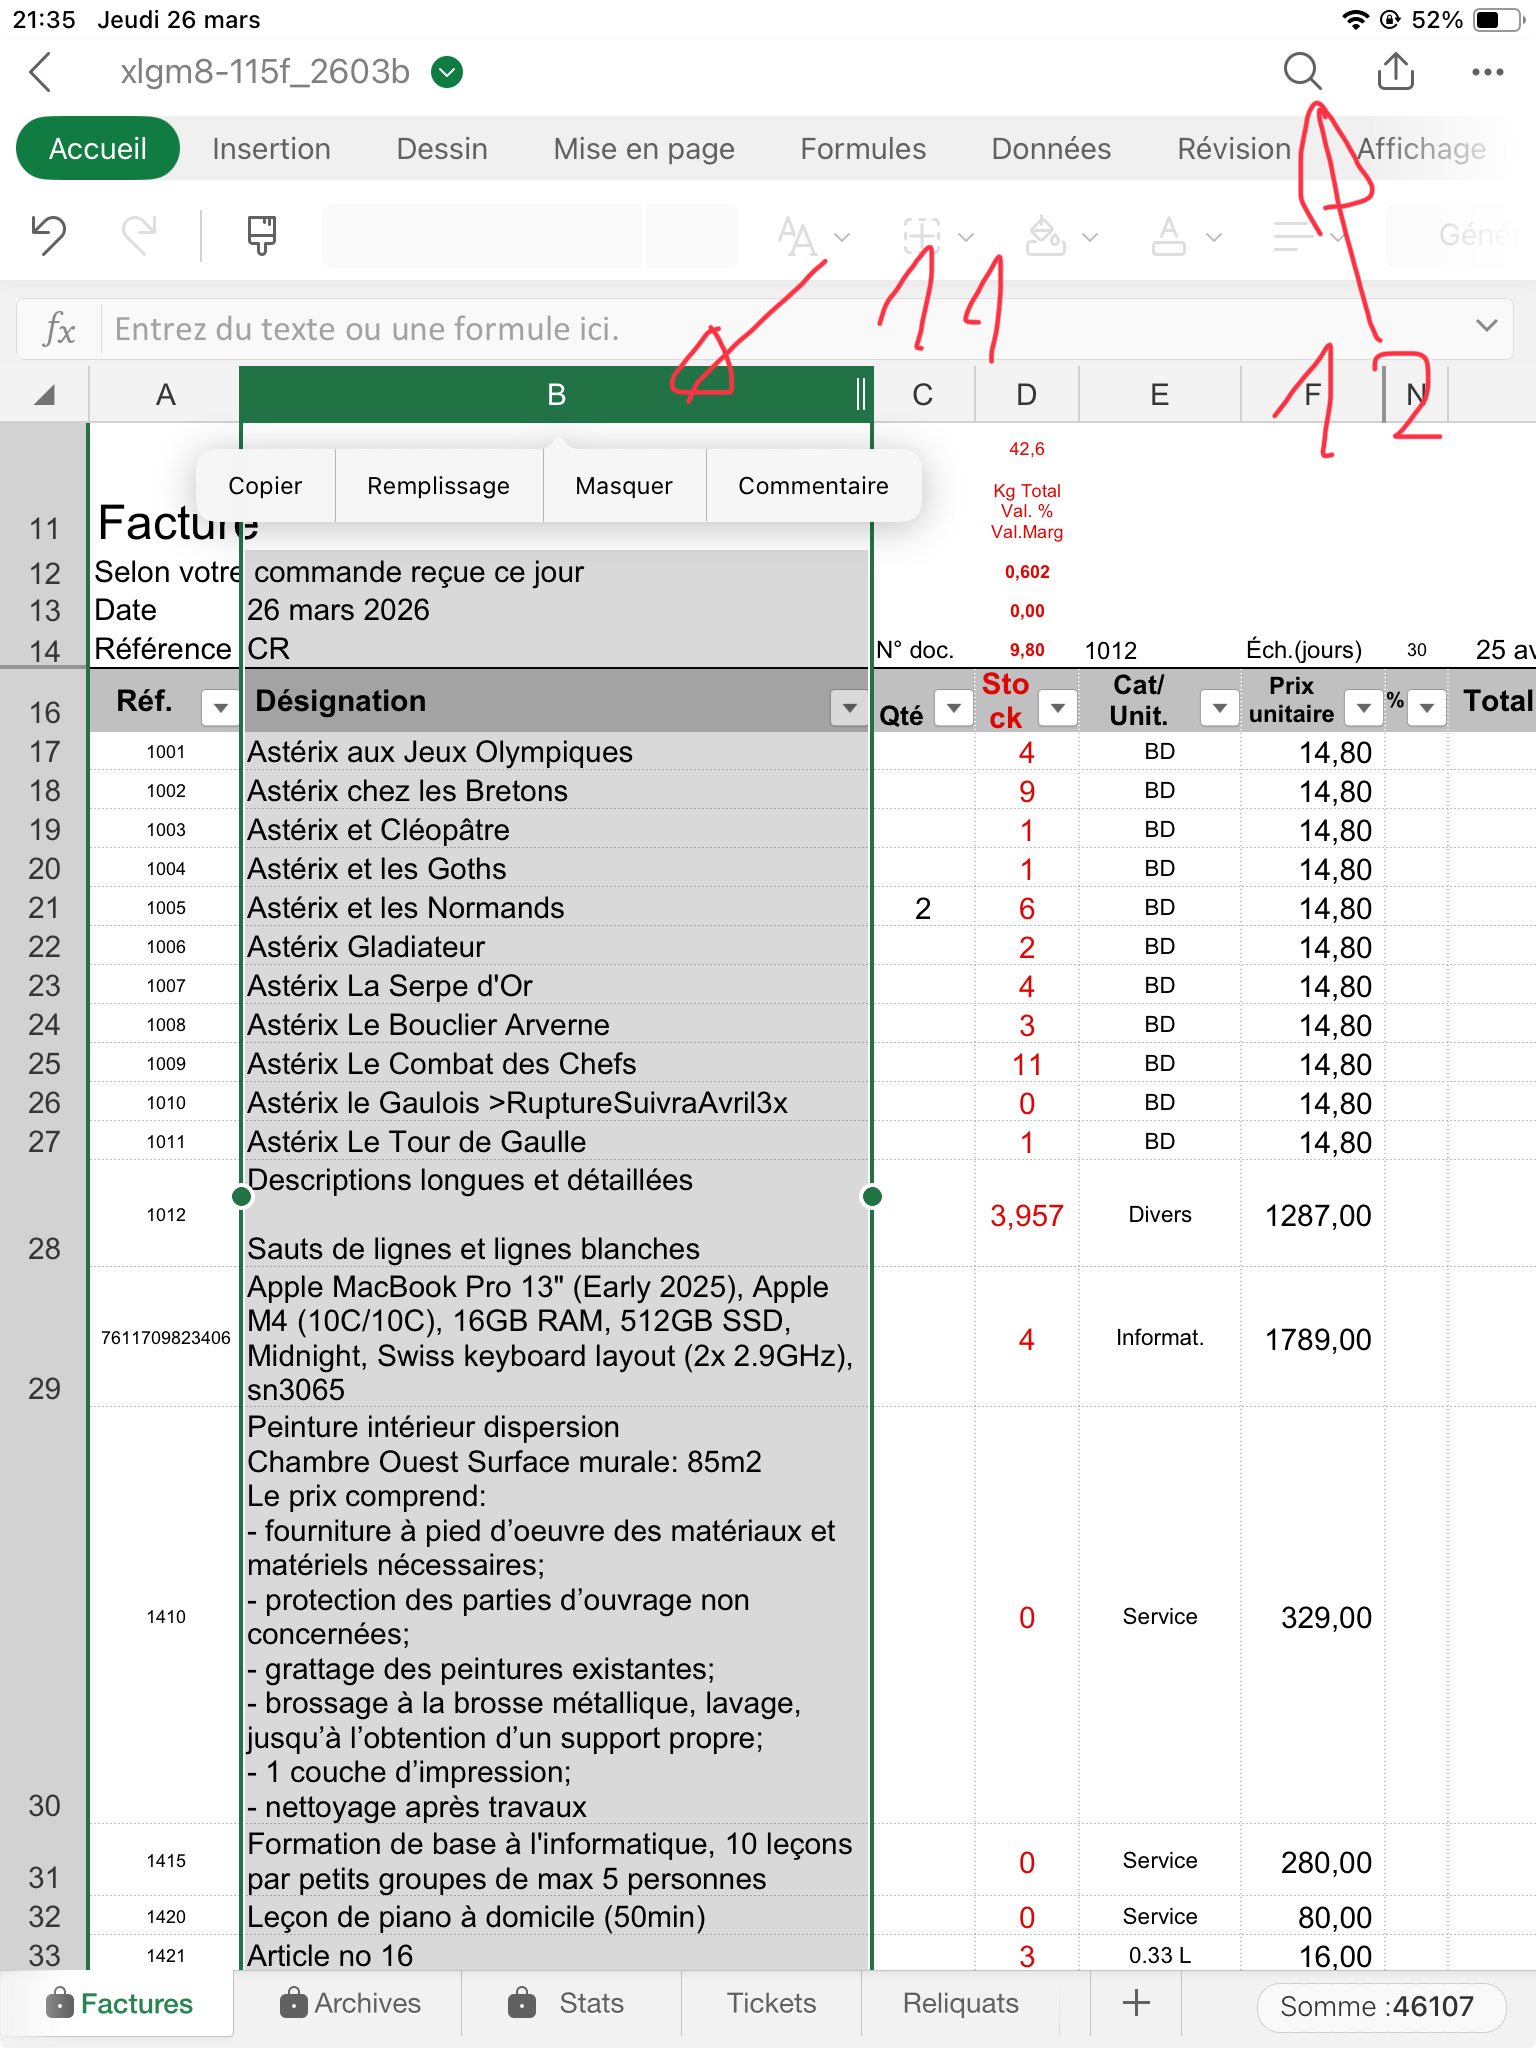
Task: Tap the select-all corner triangle
Action: (x=44, y=396)
